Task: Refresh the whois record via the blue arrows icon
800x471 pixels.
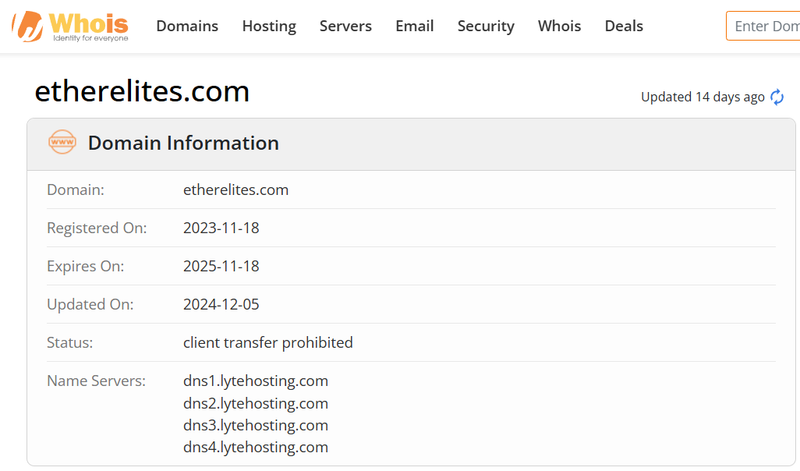Action: (x=777, y=97)
